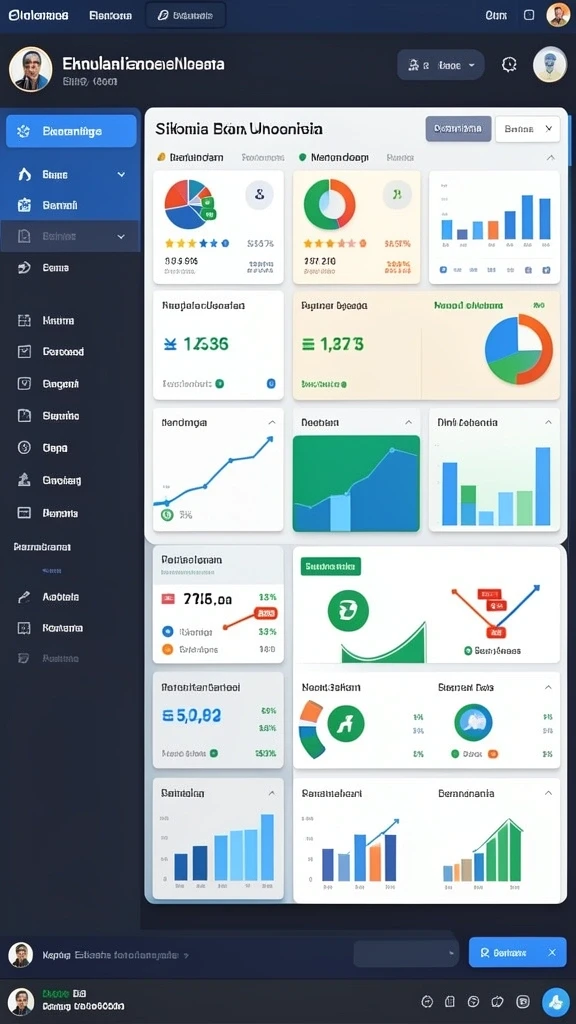Open the round profile avatar beside clock icon
576x1024 pixels.
(x=550, y=64)
